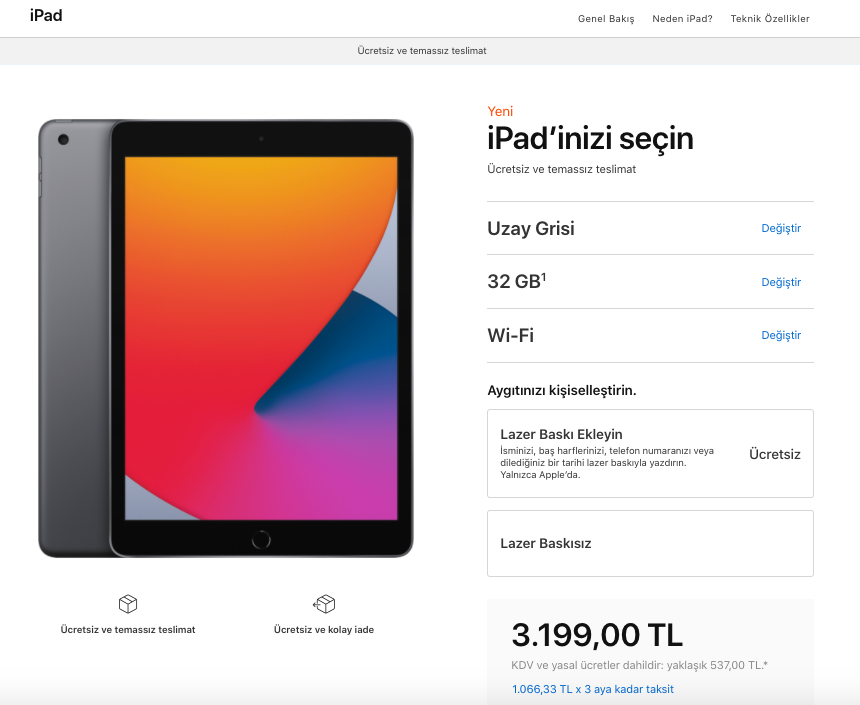The image size is (860, 705).
Task: Change the Uzay Grisi color selection
Action: (781, 228)
